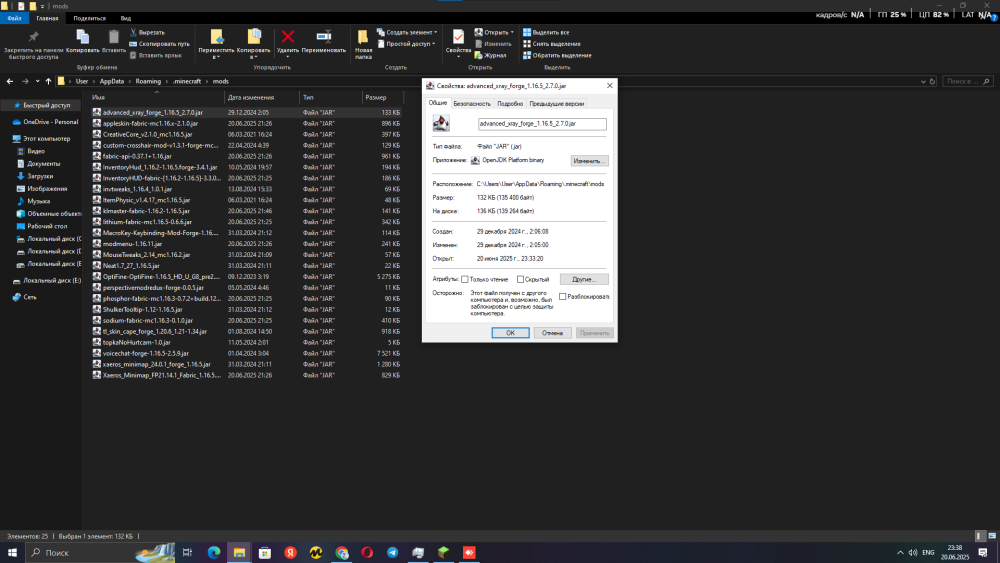
Task: Open volume control in the system tray
Action: [x=913, y=553]
